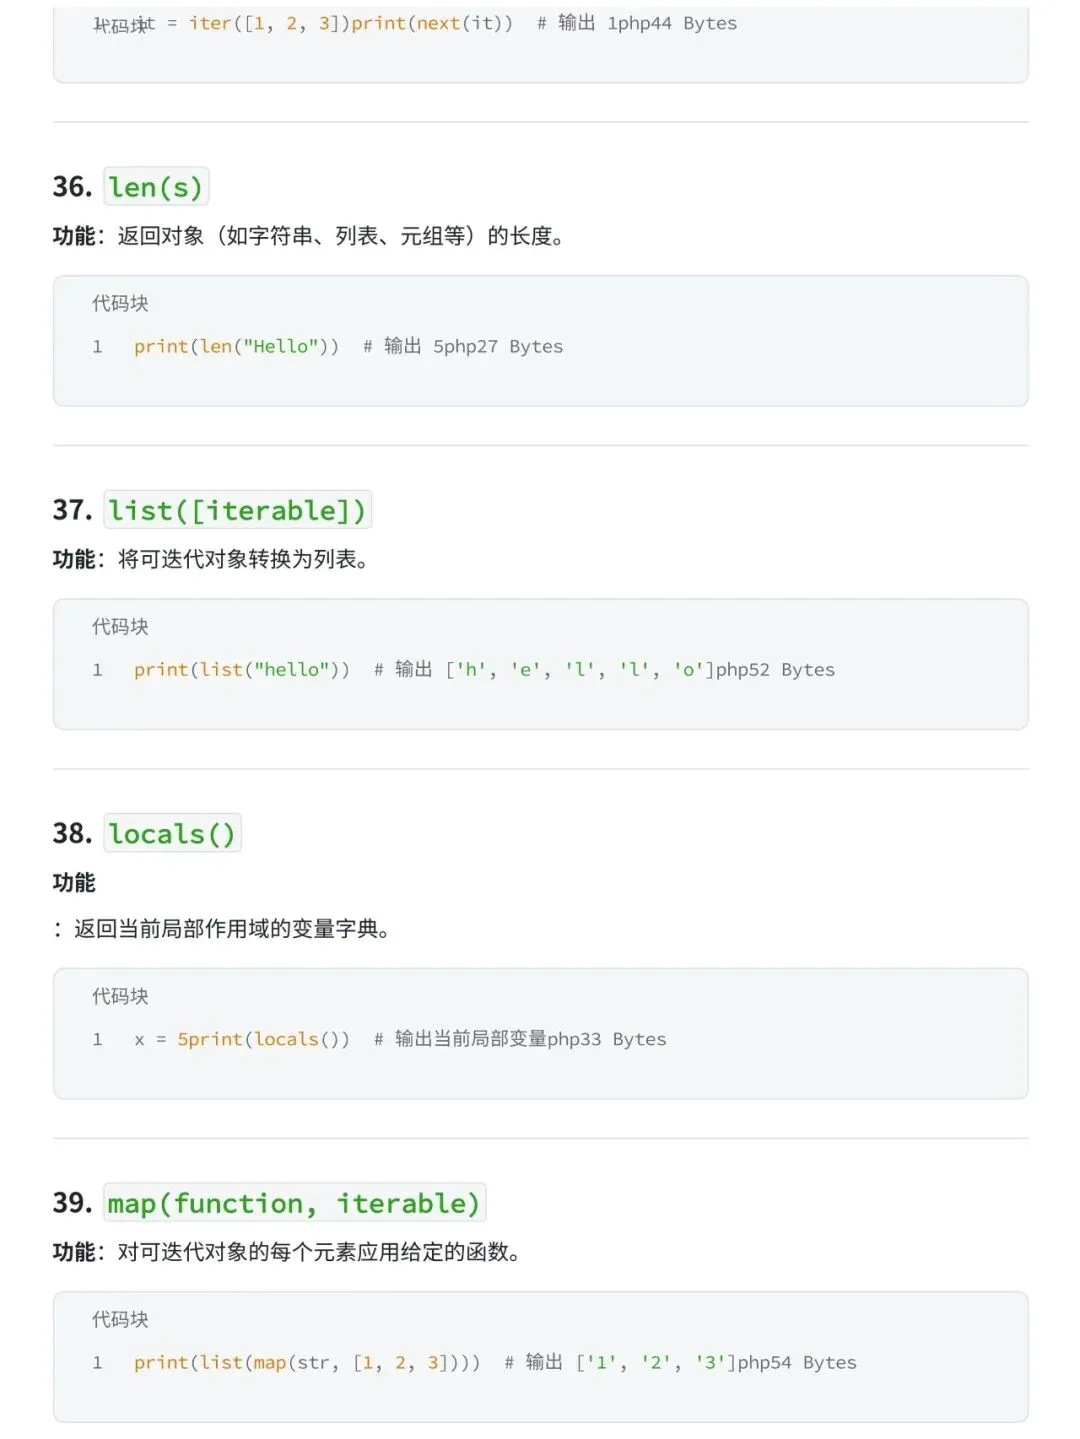Click the map(function, iterable) heading tag

[295, 1203]
